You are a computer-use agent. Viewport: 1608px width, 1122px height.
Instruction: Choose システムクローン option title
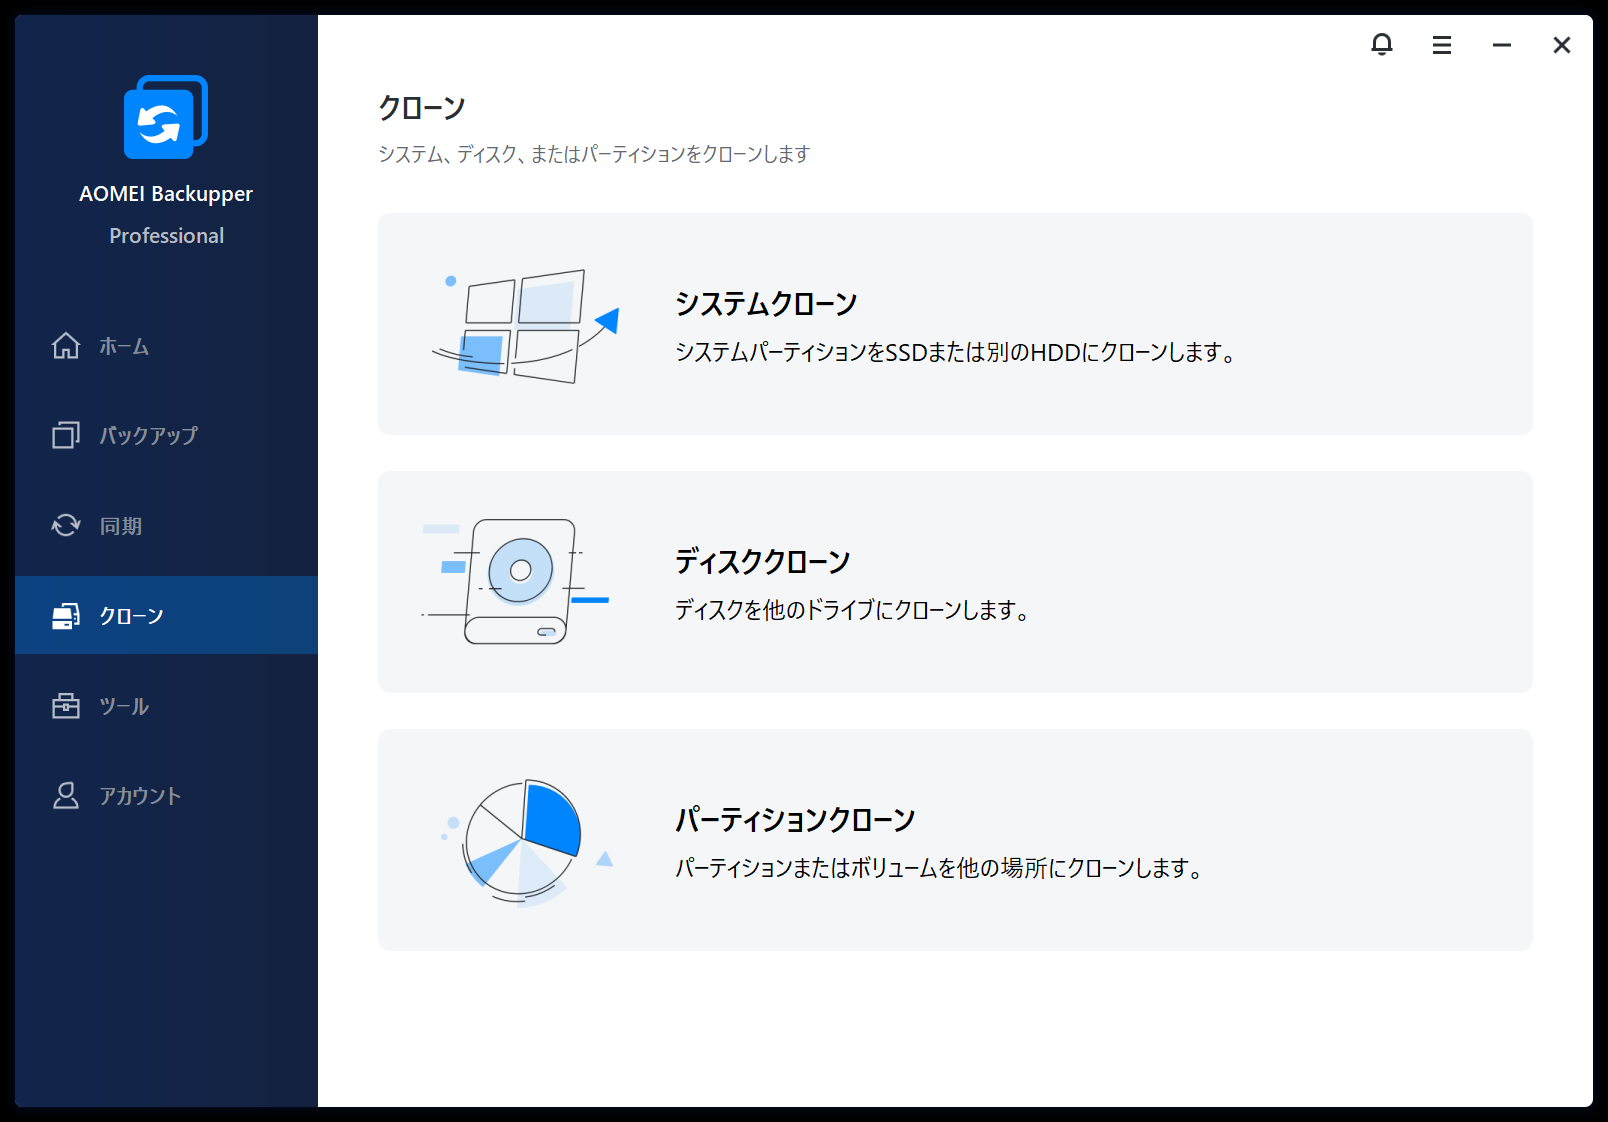(x=766, y=304)
